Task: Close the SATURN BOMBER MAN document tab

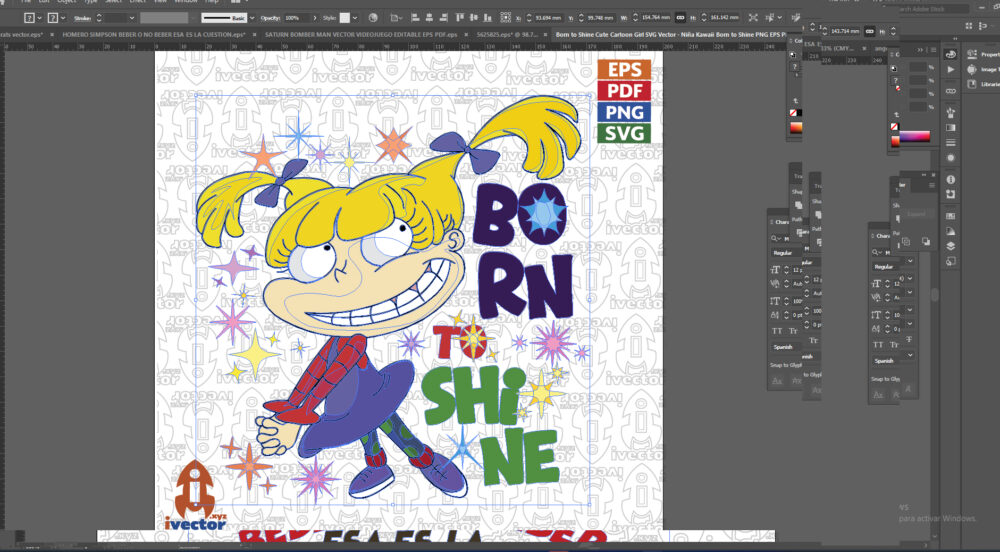Action: pos(466,34)
